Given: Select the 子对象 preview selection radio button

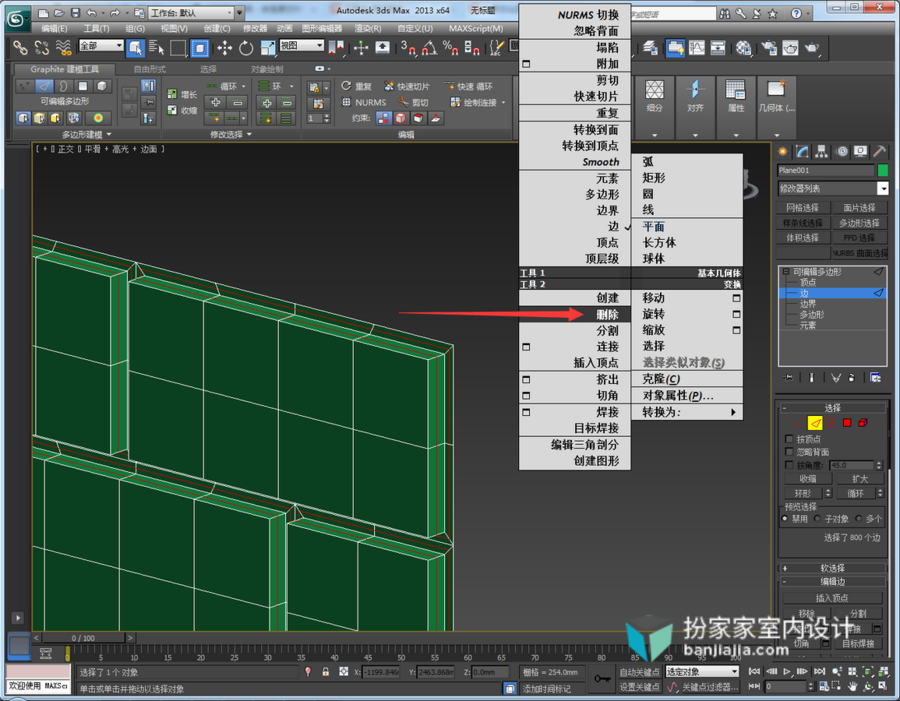Looking at the screenshot, I should point(817,518).
